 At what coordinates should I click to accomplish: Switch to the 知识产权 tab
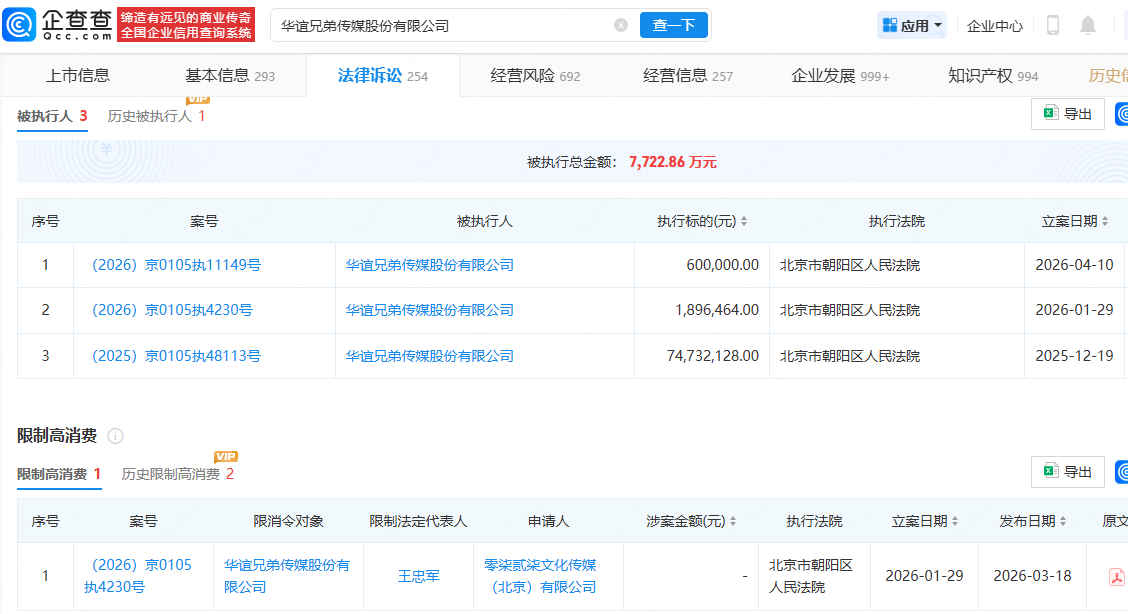click(993, 76)
